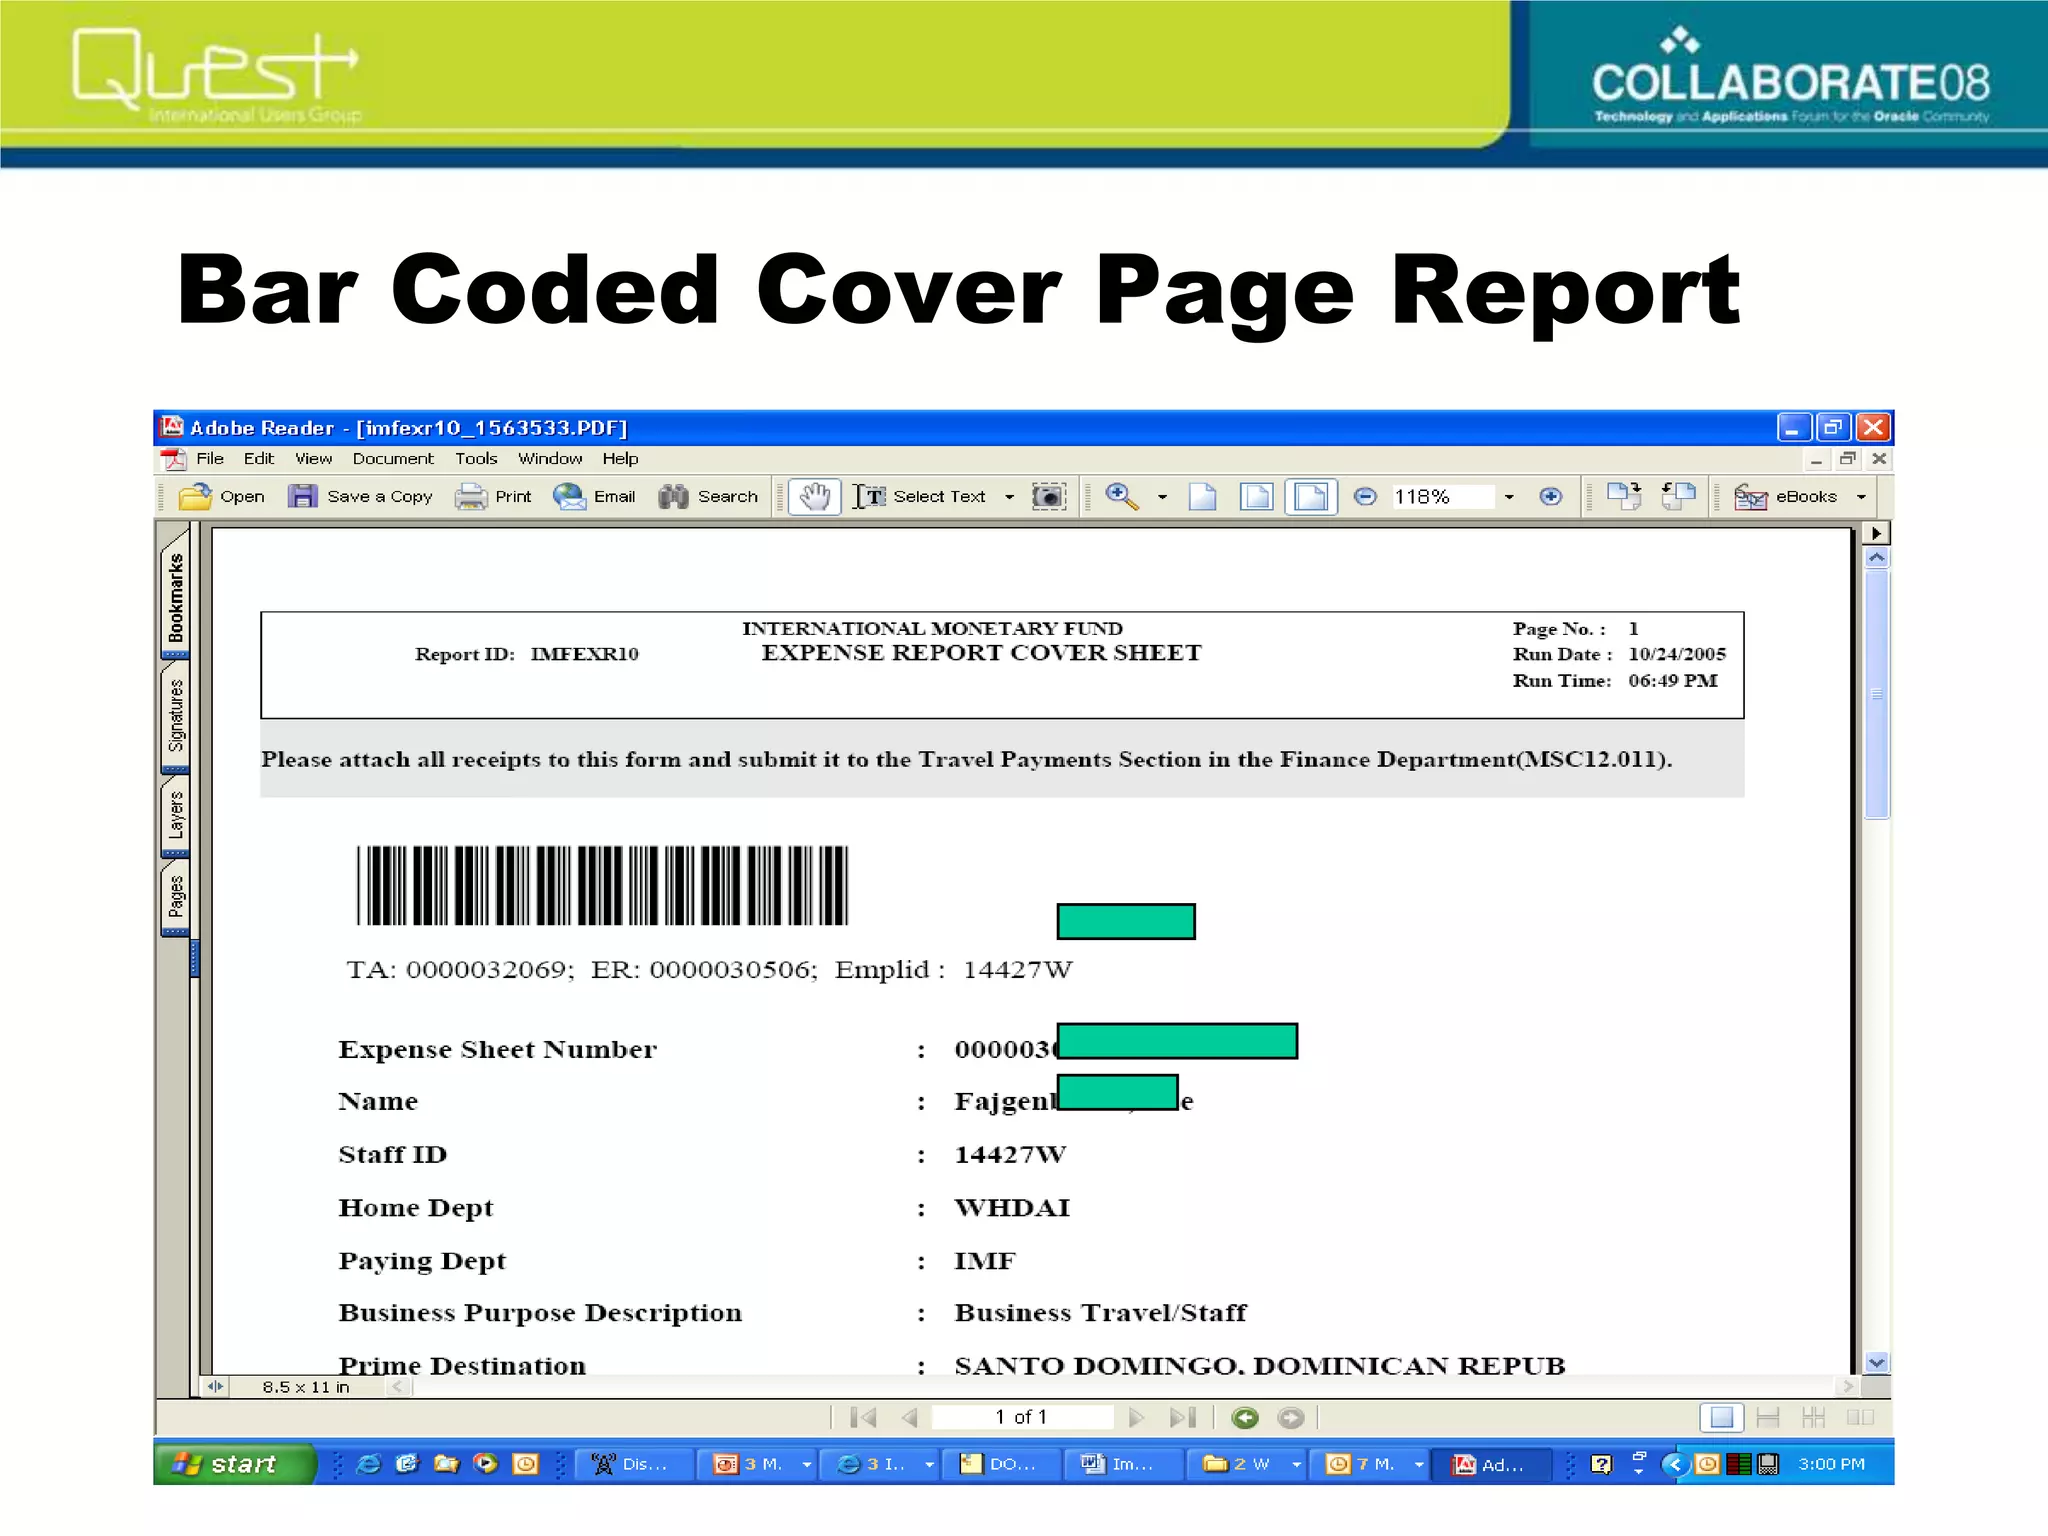Click Save a Copy floppy icon
Viewport: 2048px width, 1536px height.
(x=302, y=497)
